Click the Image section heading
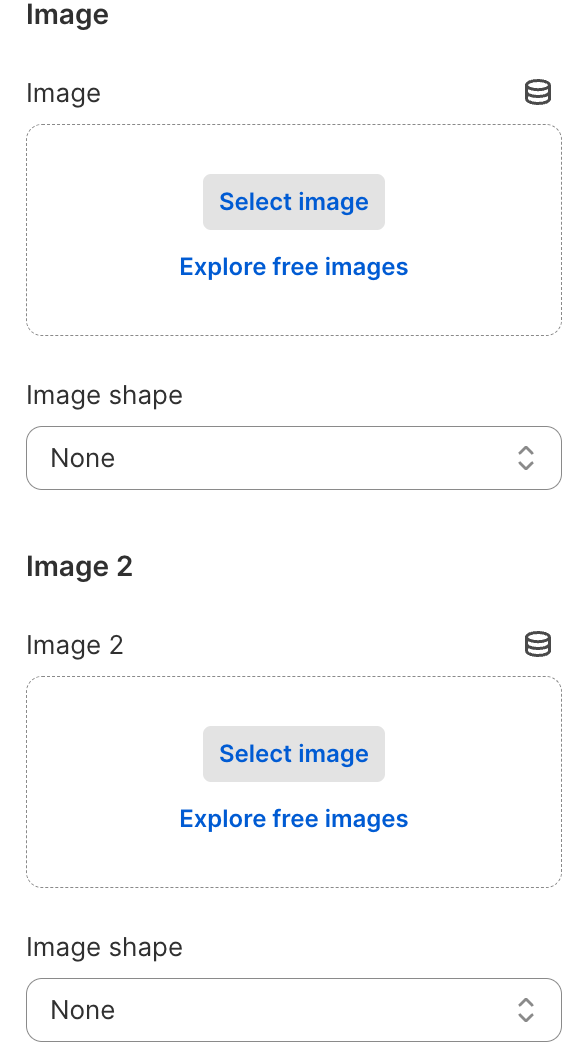 pos(67,15)
